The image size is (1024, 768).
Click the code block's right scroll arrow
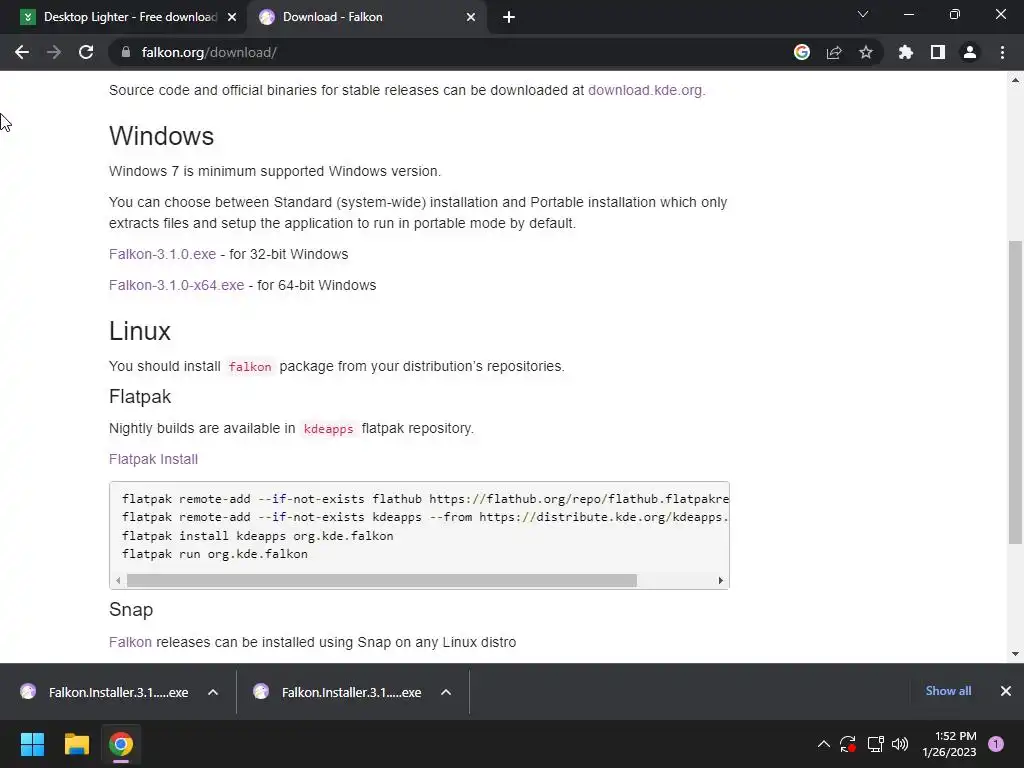tap(720, 581)
